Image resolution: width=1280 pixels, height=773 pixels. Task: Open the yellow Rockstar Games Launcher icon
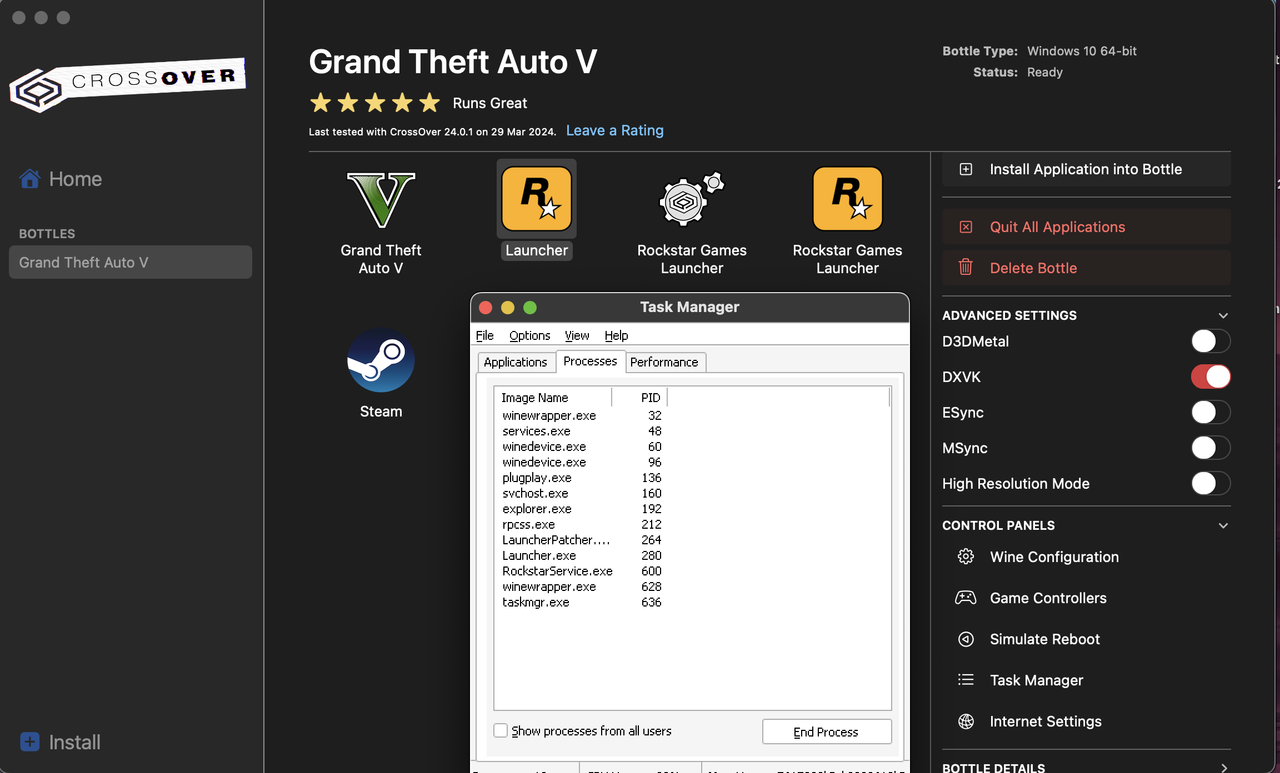tap(848, 199)
